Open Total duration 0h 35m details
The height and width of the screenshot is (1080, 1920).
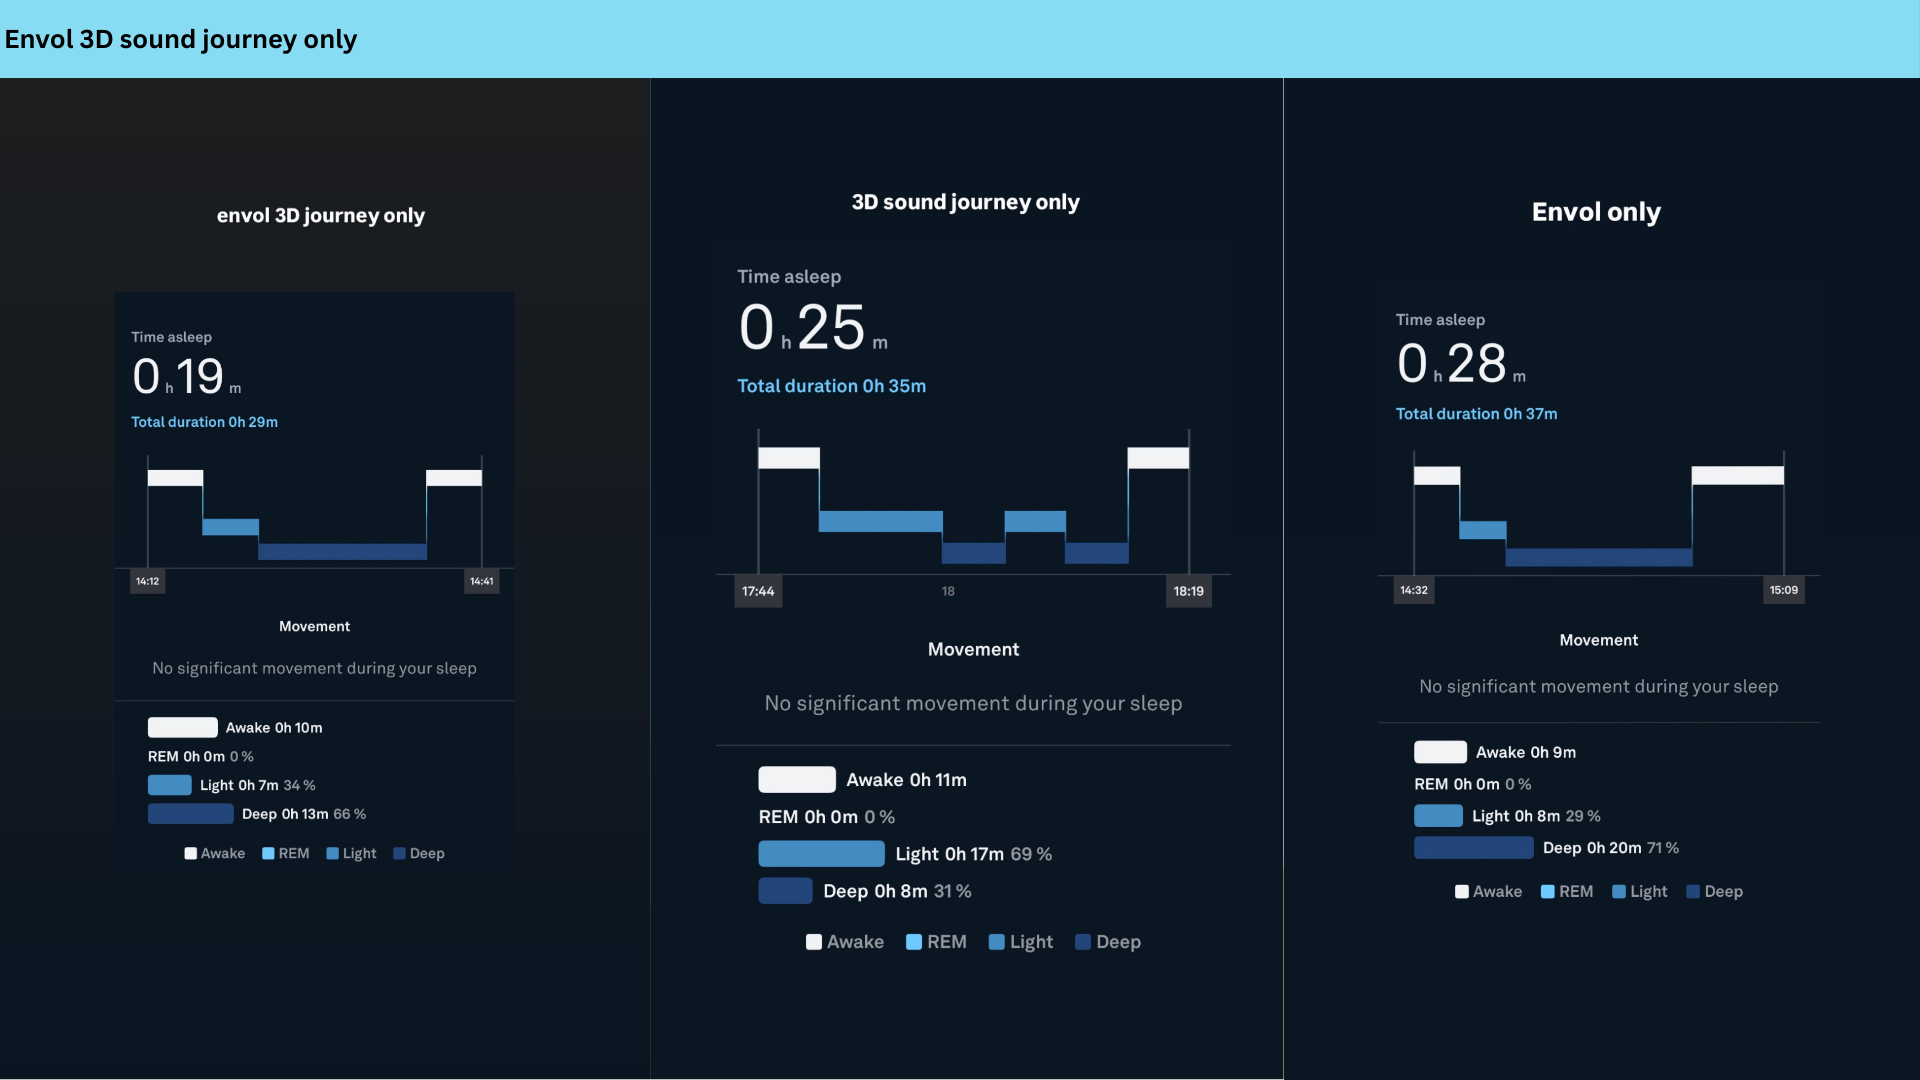(831, 386)
